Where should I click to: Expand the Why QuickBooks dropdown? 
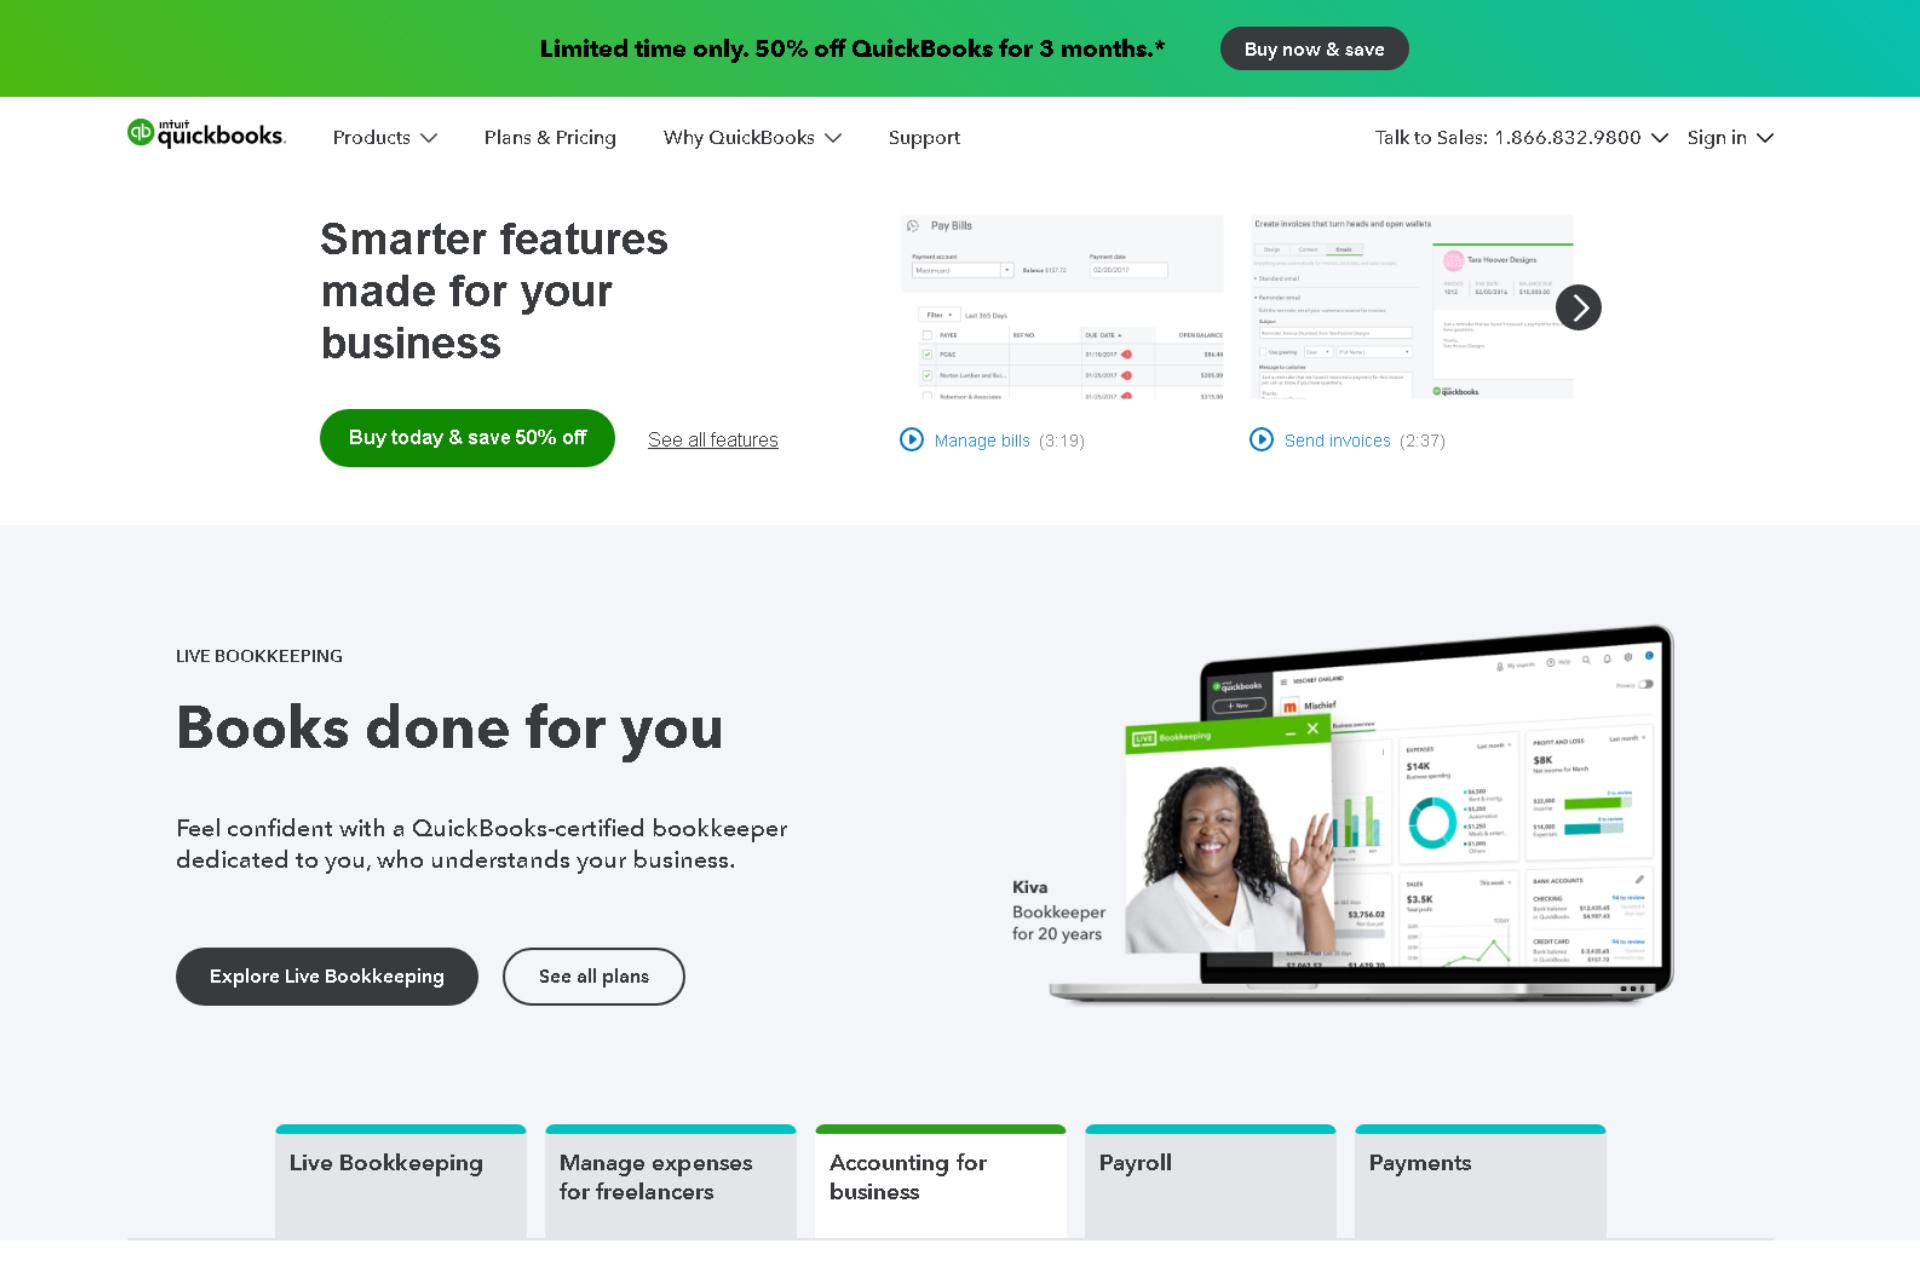tap(753, 137)
